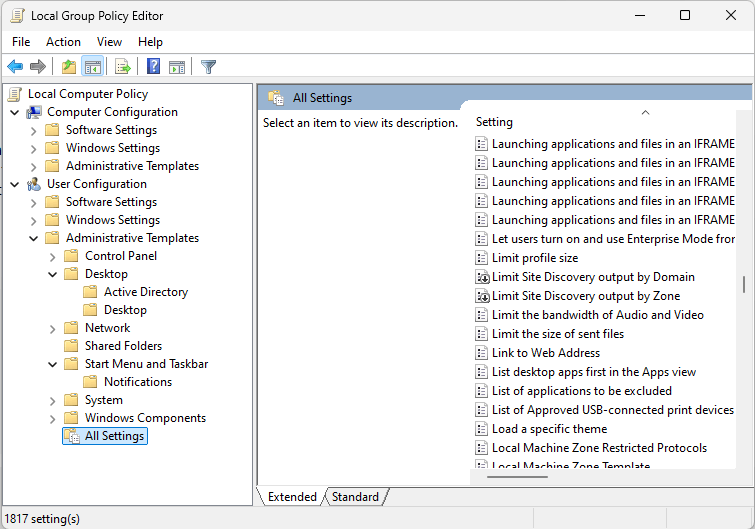
Task: Expand Software Settings under Computer Configuration
Action: 33,131
